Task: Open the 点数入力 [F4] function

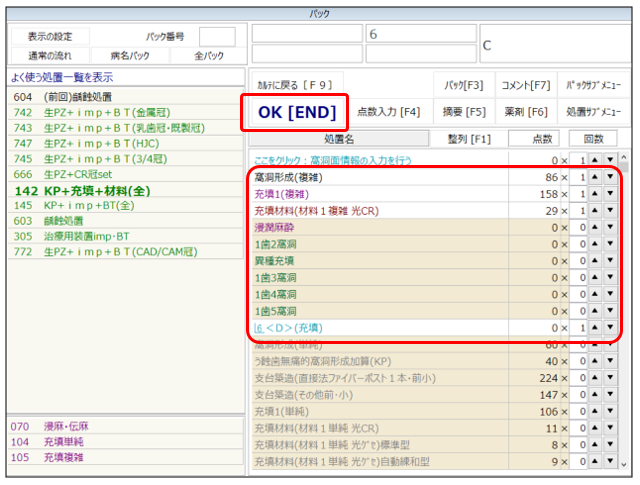Action: [x=389, y=112]
